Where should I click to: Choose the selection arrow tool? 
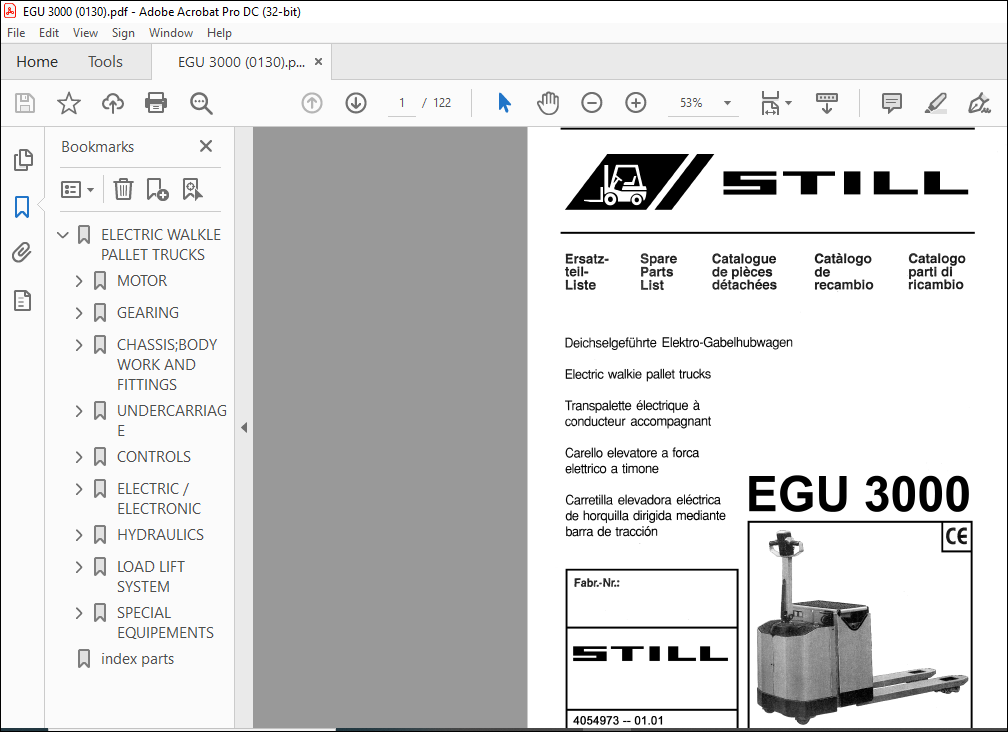[x=504, y=103]
